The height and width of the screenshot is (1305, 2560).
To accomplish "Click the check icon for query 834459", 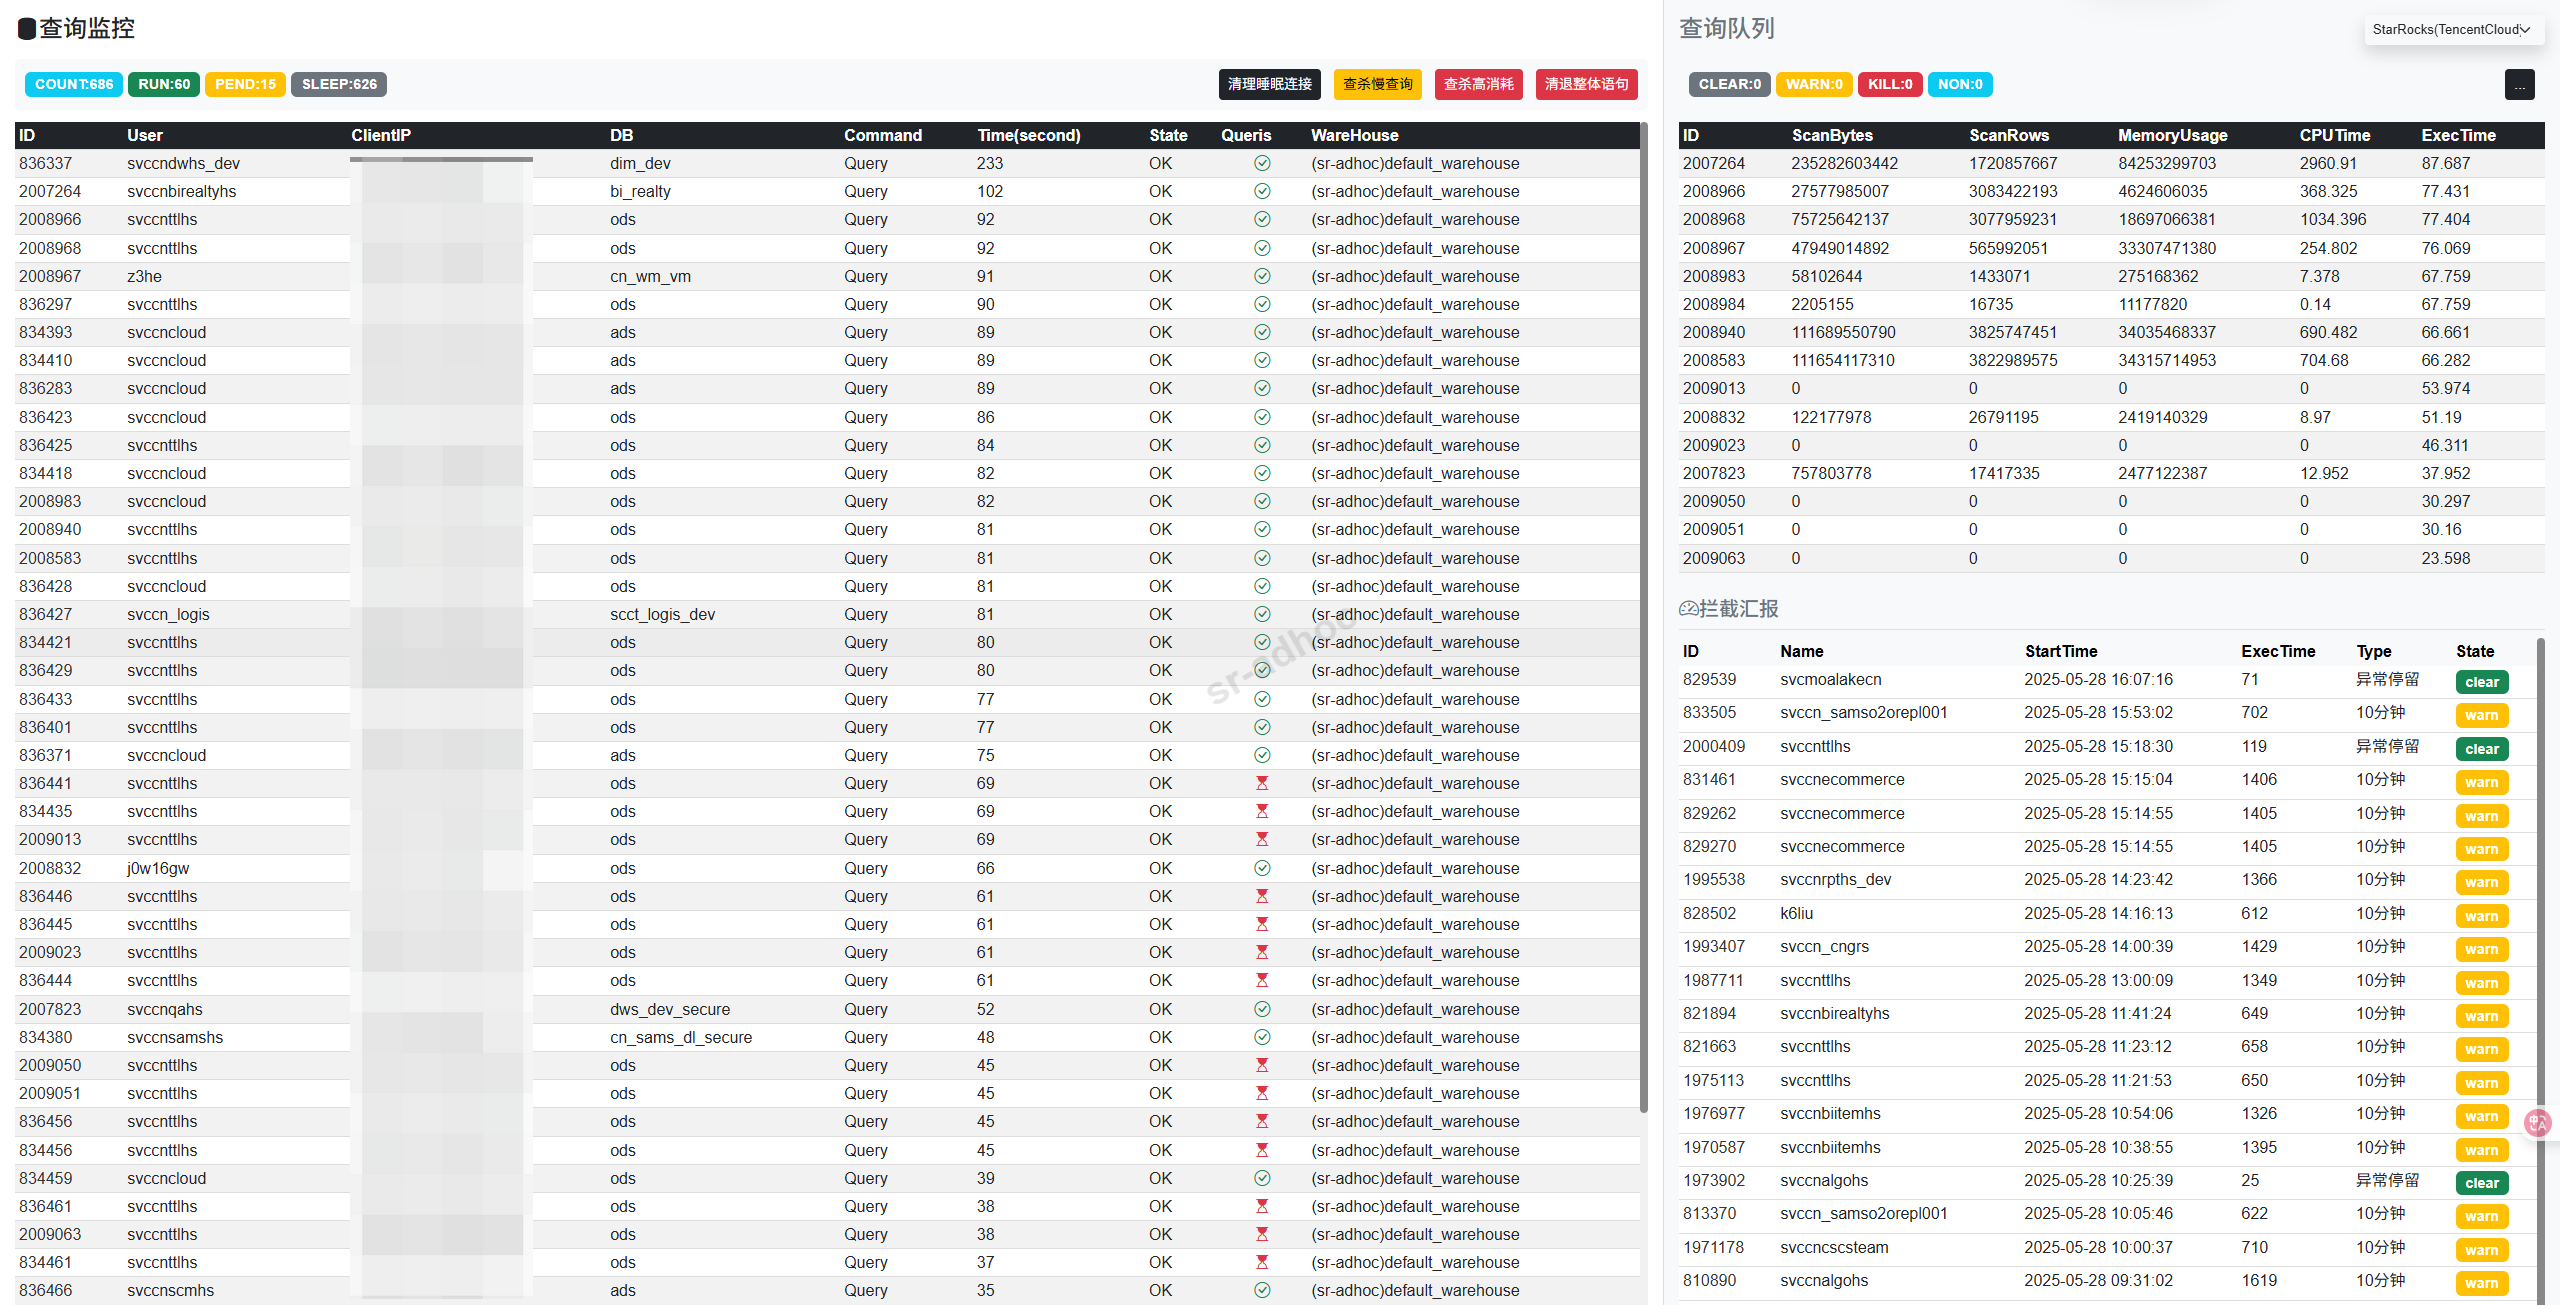I will pos(1262,1178).
